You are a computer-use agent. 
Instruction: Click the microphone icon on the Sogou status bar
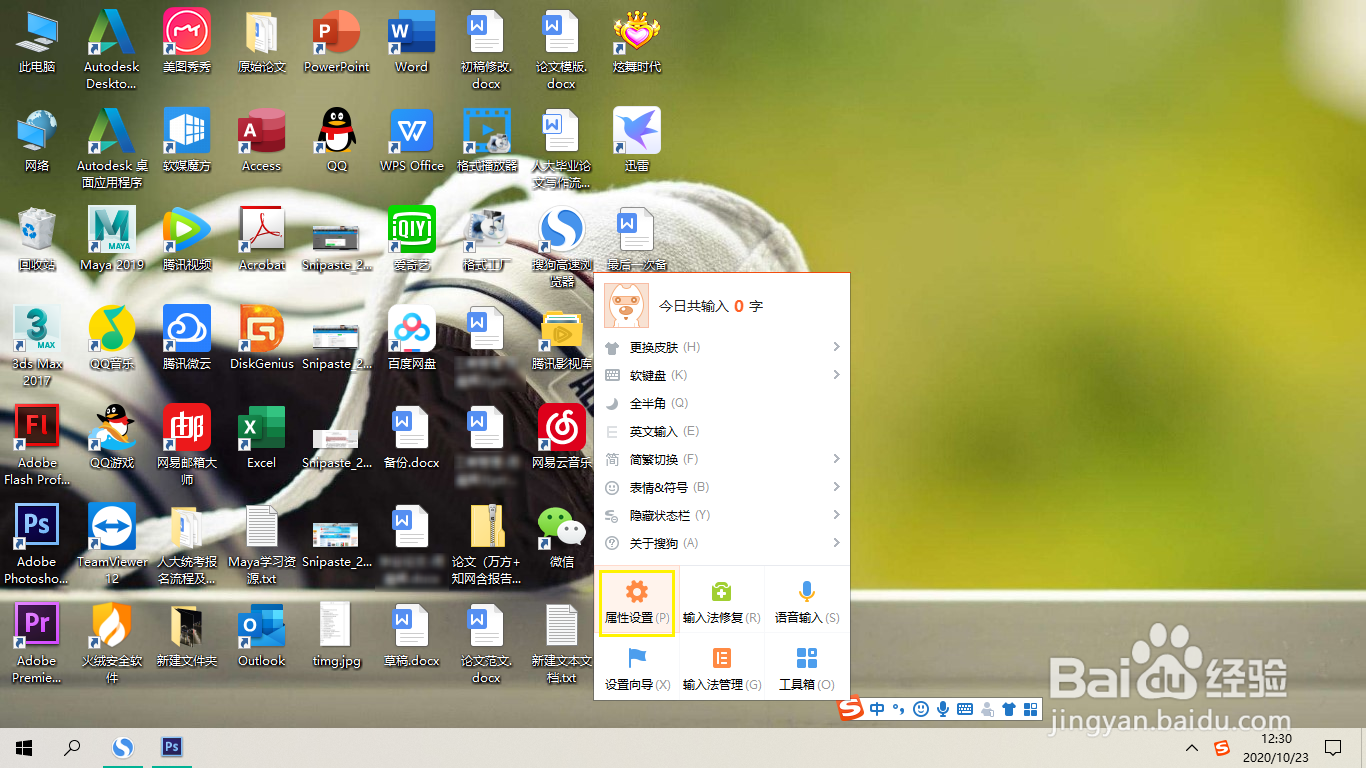pos(942,709)
